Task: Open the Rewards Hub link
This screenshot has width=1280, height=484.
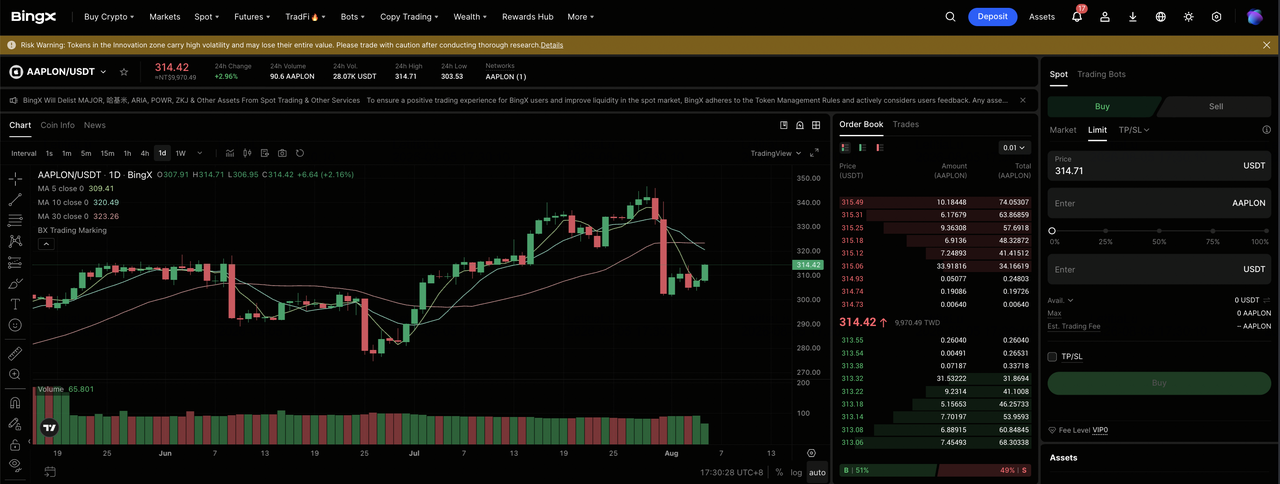Action: (x=527, y=17)
